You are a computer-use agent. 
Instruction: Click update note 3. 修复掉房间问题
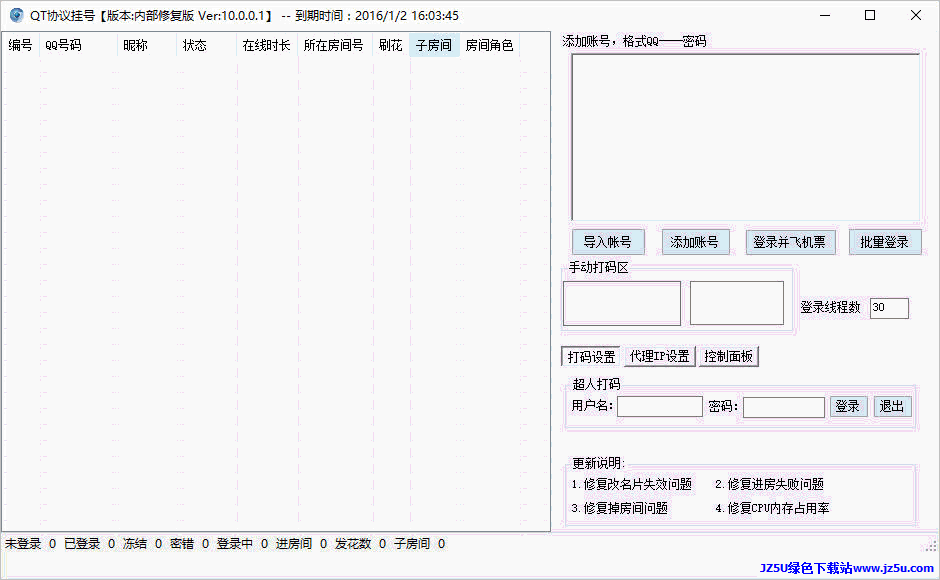point(619,508)
